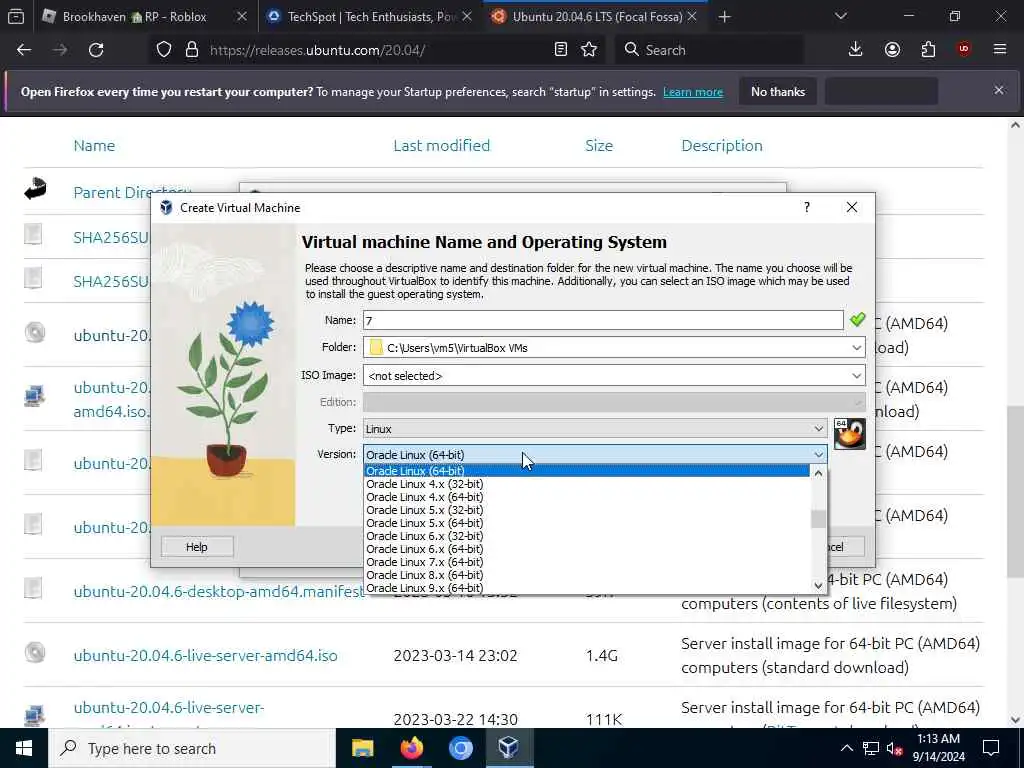Select highlighted Oracle Linux (64-bit) entry
The height and width of the screenshot is (768, 1024).
(587, 471)
